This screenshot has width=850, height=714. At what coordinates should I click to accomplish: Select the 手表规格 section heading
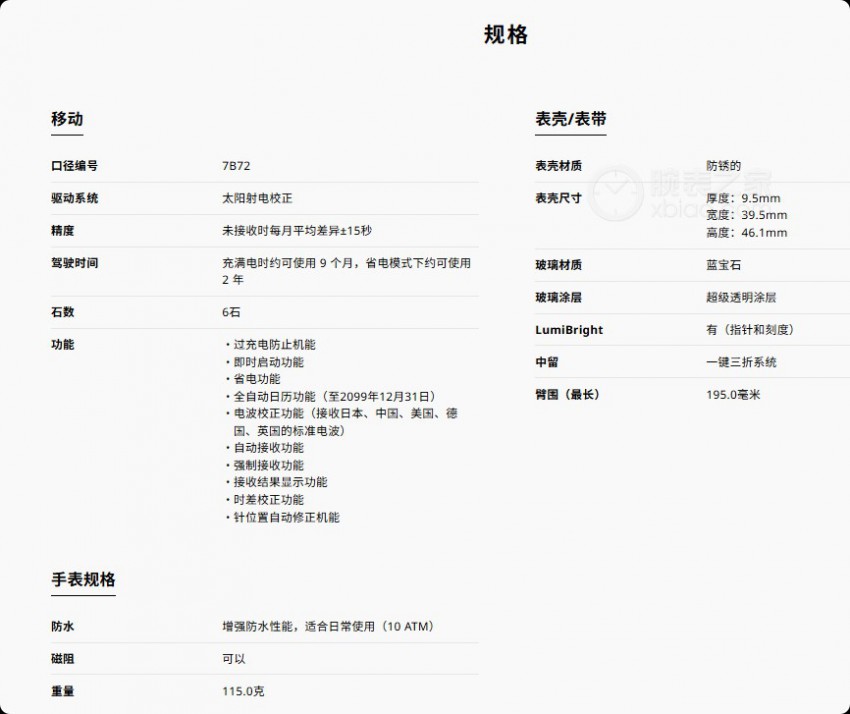click(83, 579)
